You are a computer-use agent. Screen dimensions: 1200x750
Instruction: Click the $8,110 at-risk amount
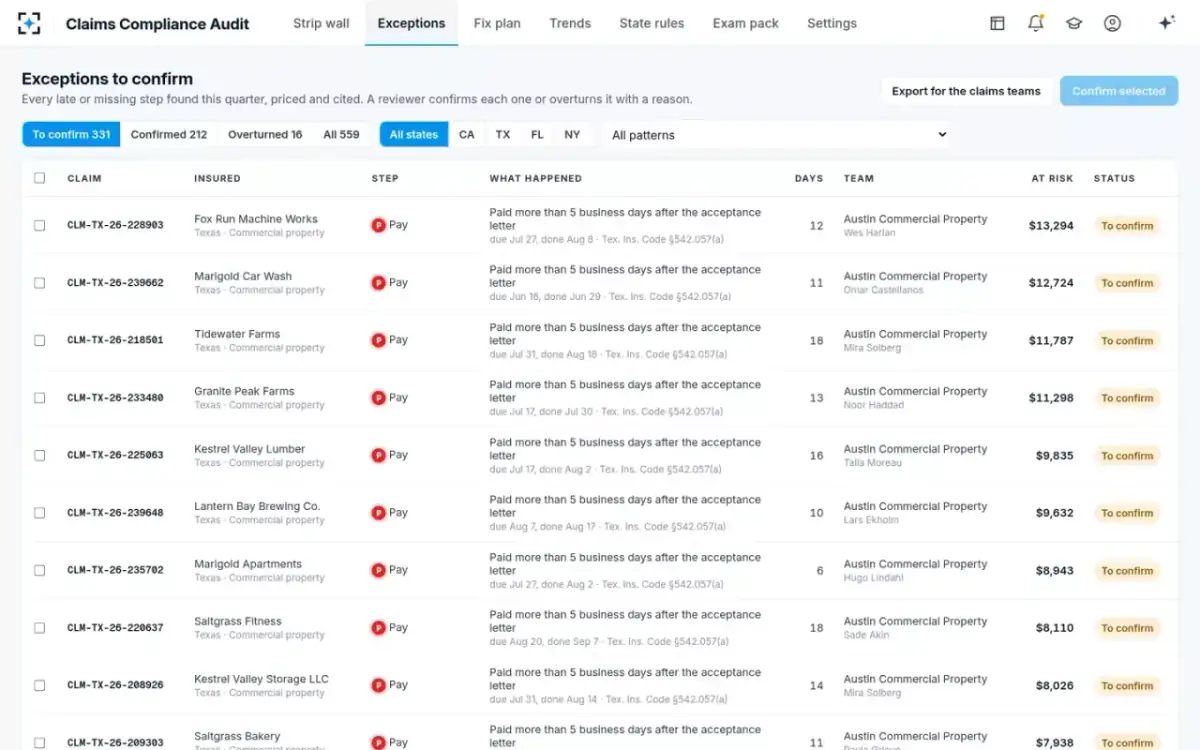1054,628
